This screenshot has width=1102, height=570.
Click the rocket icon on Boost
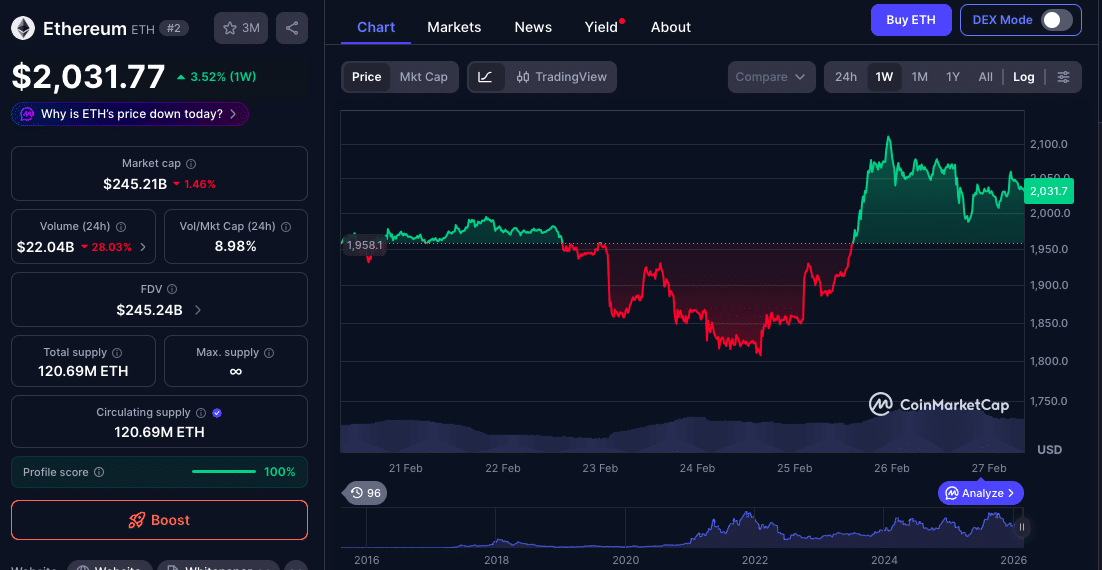[x=136, y=520]
